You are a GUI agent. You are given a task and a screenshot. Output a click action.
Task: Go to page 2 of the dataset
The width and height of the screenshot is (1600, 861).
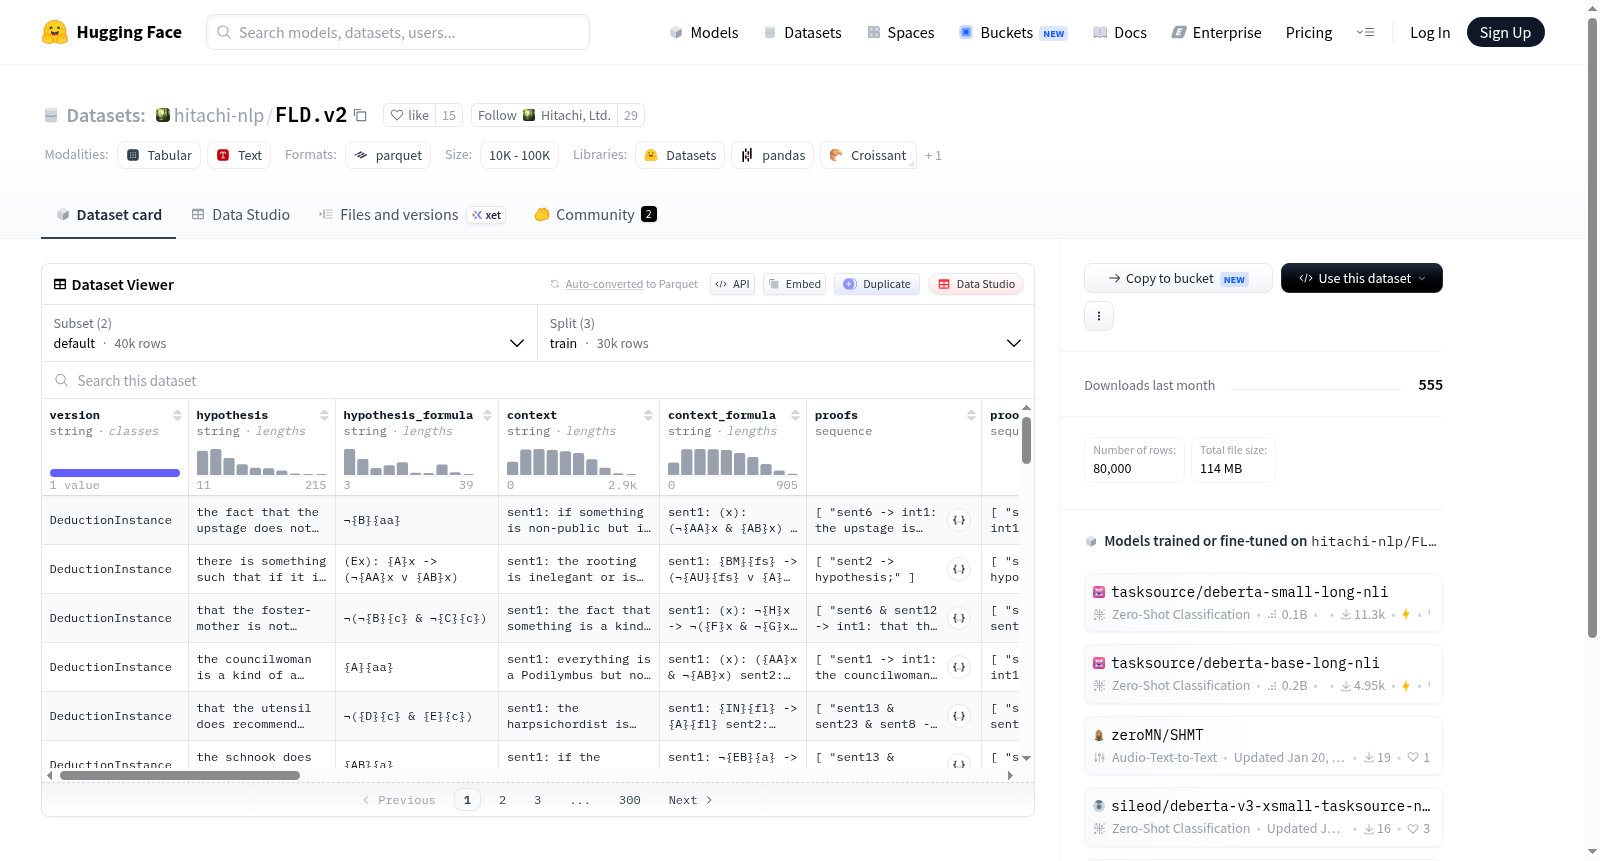tap(502, 800)
